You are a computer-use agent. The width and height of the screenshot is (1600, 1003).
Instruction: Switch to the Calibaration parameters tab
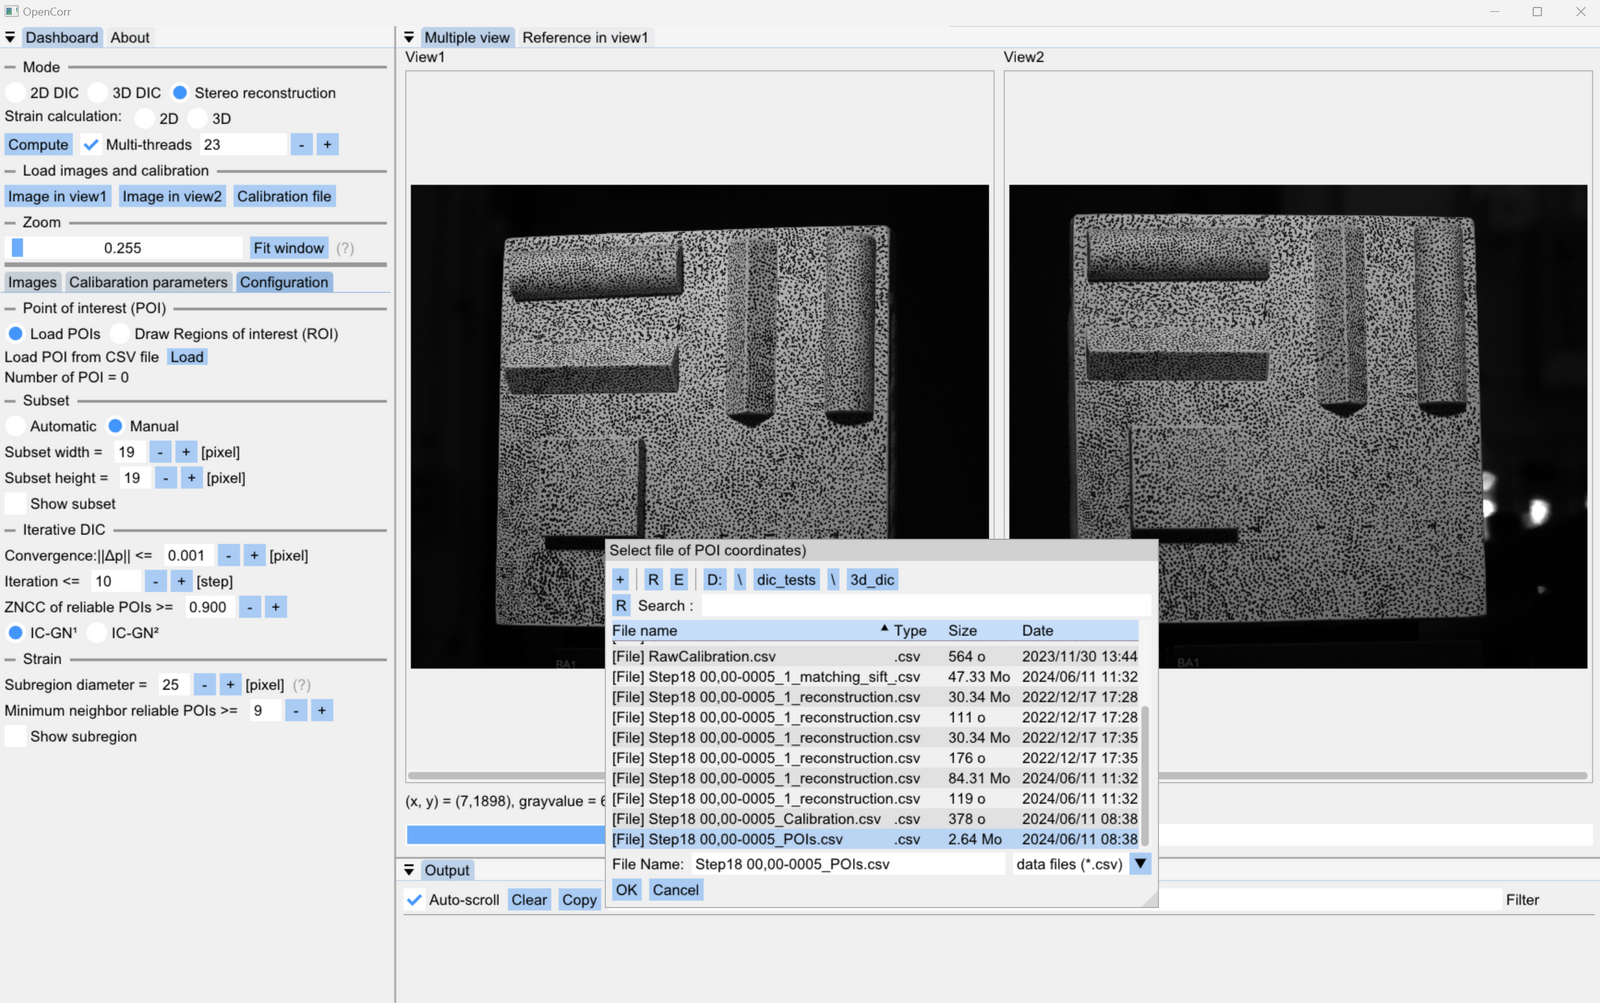148,281
